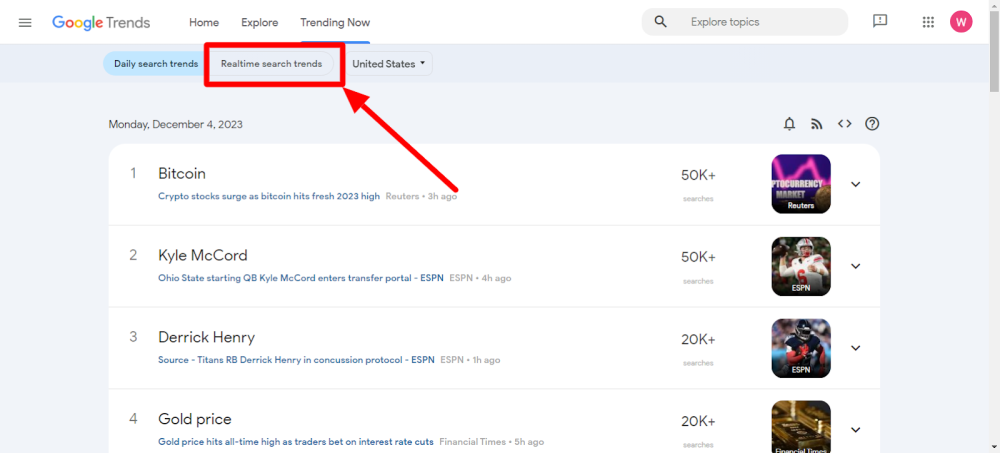Open the Derrick Henry concussion protocol article

[x=297, y=360]
